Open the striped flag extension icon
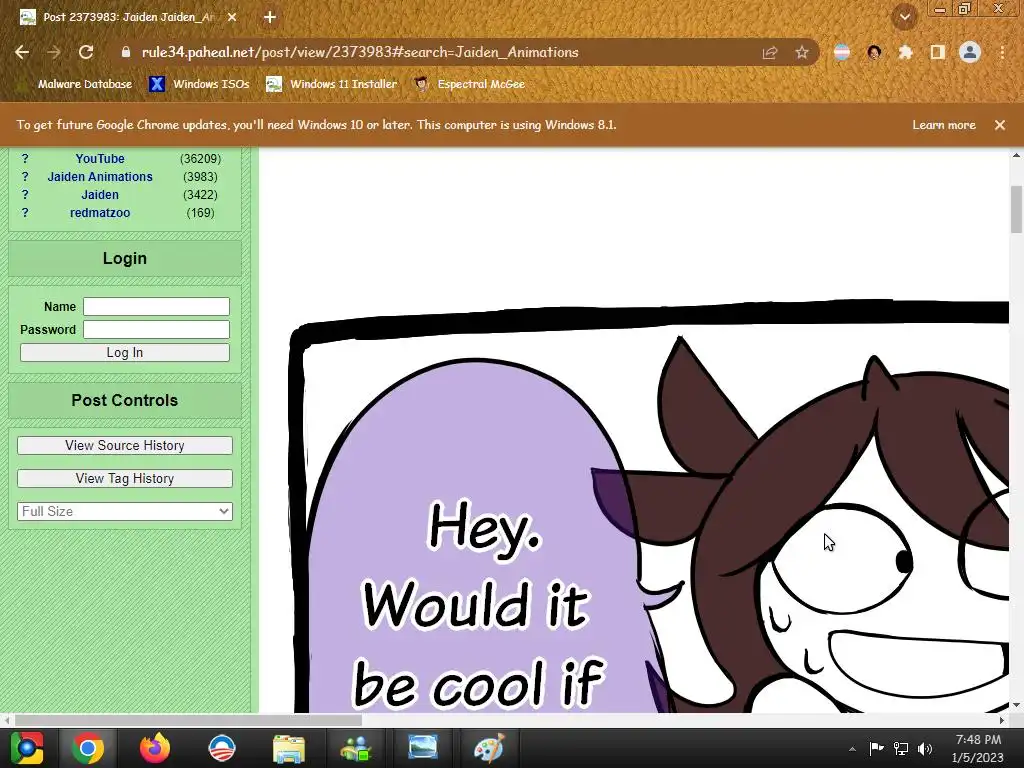 coord(842,52)
